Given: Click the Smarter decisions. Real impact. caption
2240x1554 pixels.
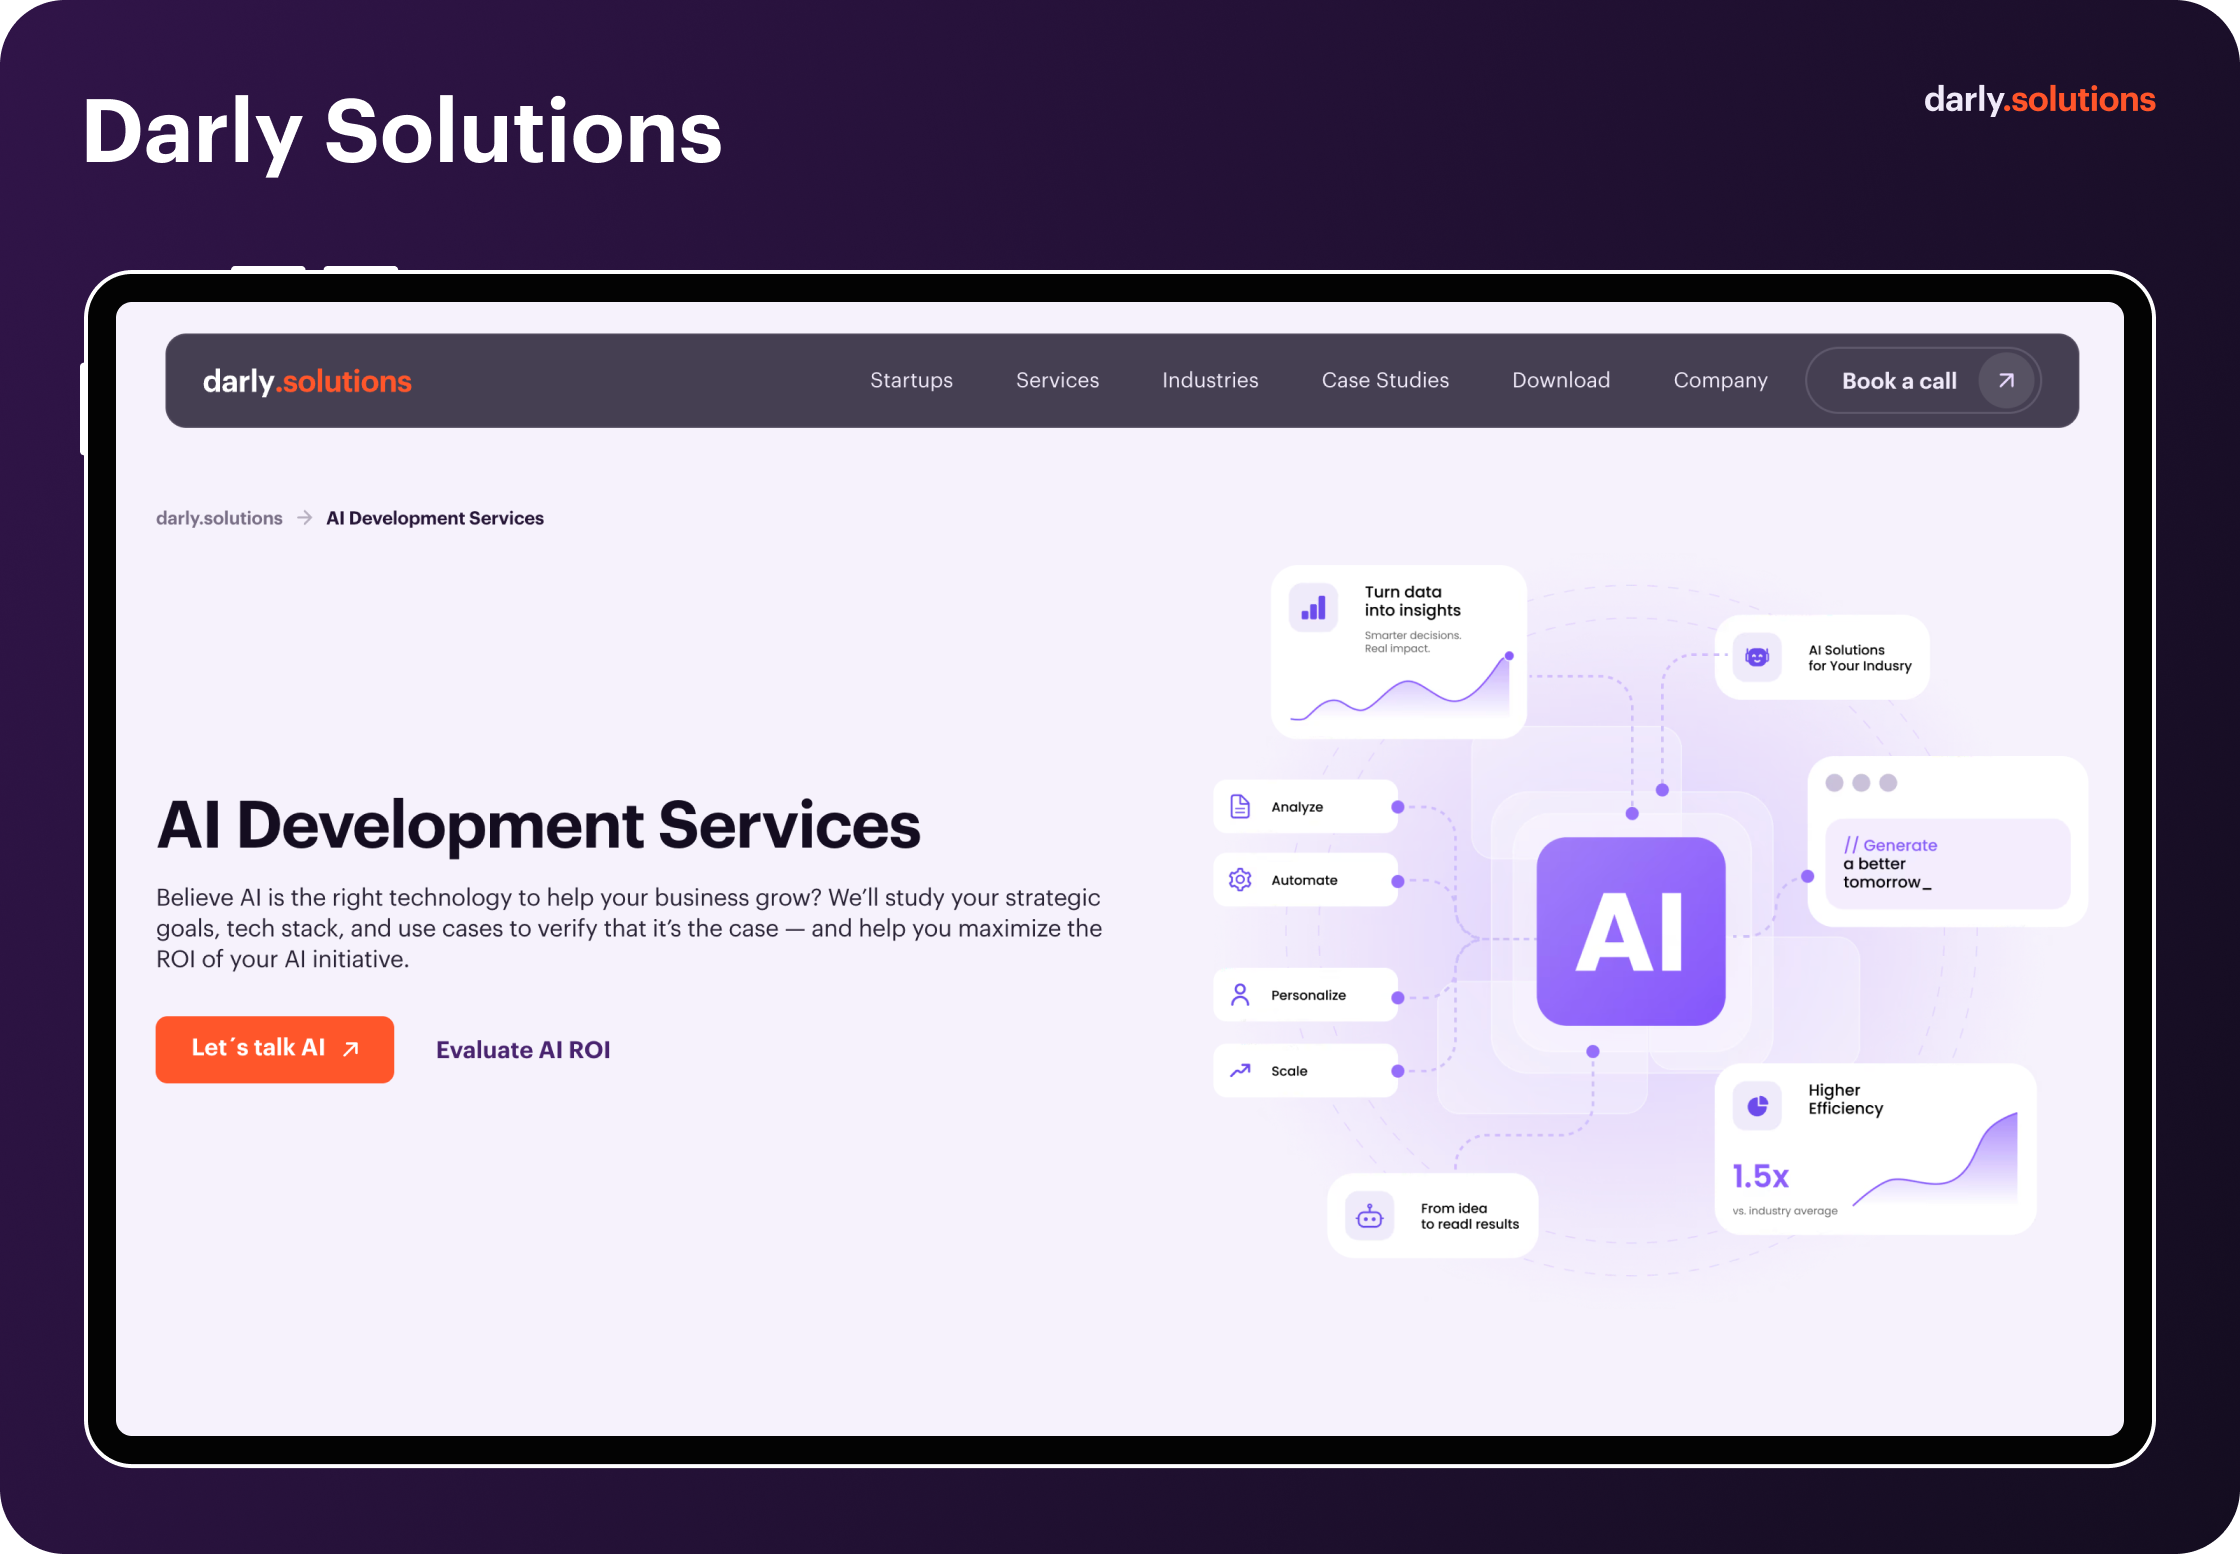Looking at the screenshot, I should [1412, 642].
